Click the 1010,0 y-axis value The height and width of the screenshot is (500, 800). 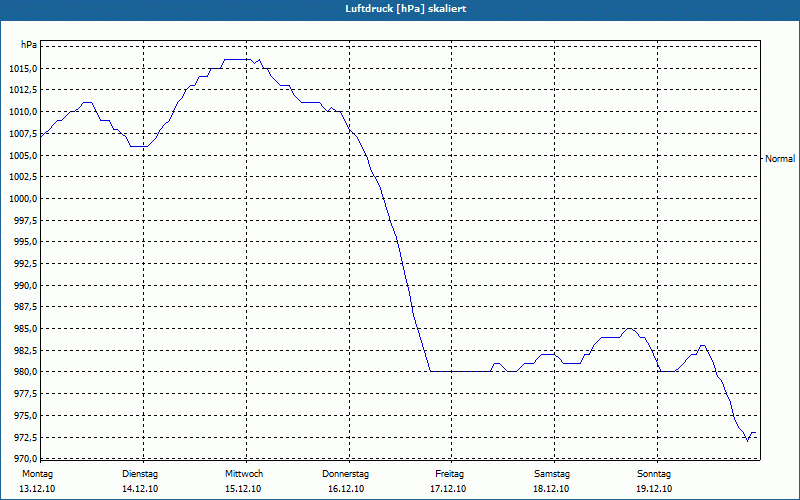coord(23,112)
